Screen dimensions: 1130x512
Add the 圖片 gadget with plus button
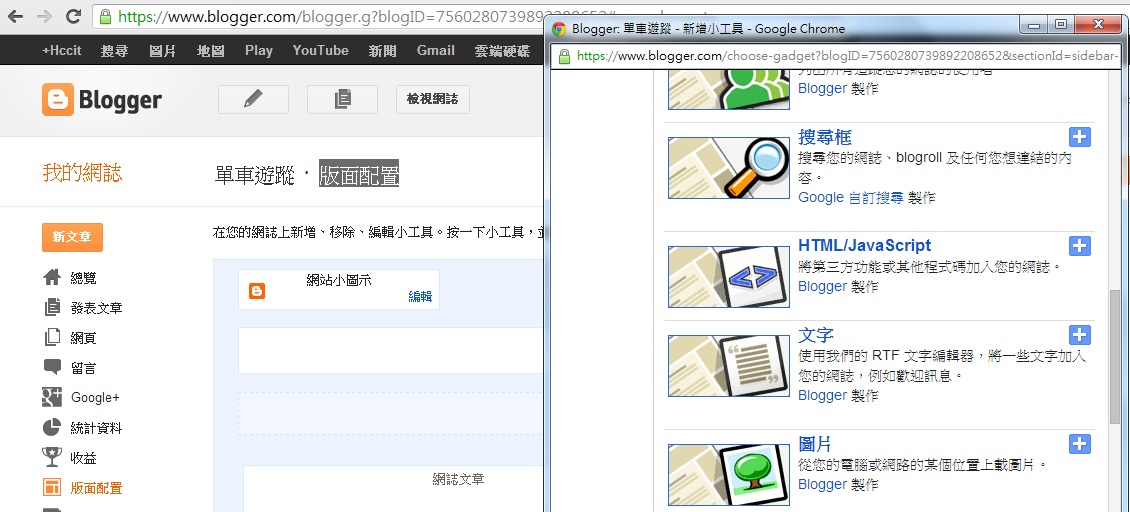pos(1080,443)
